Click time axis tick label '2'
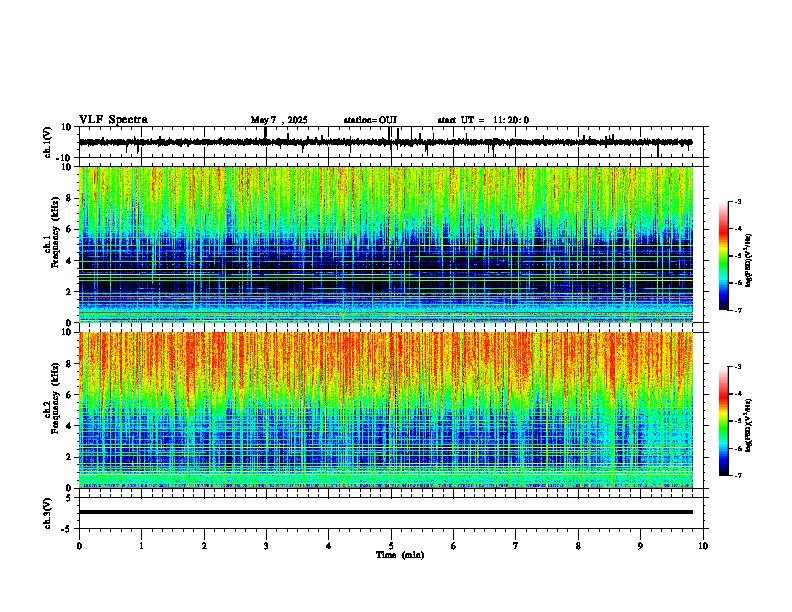 (204, 546)
